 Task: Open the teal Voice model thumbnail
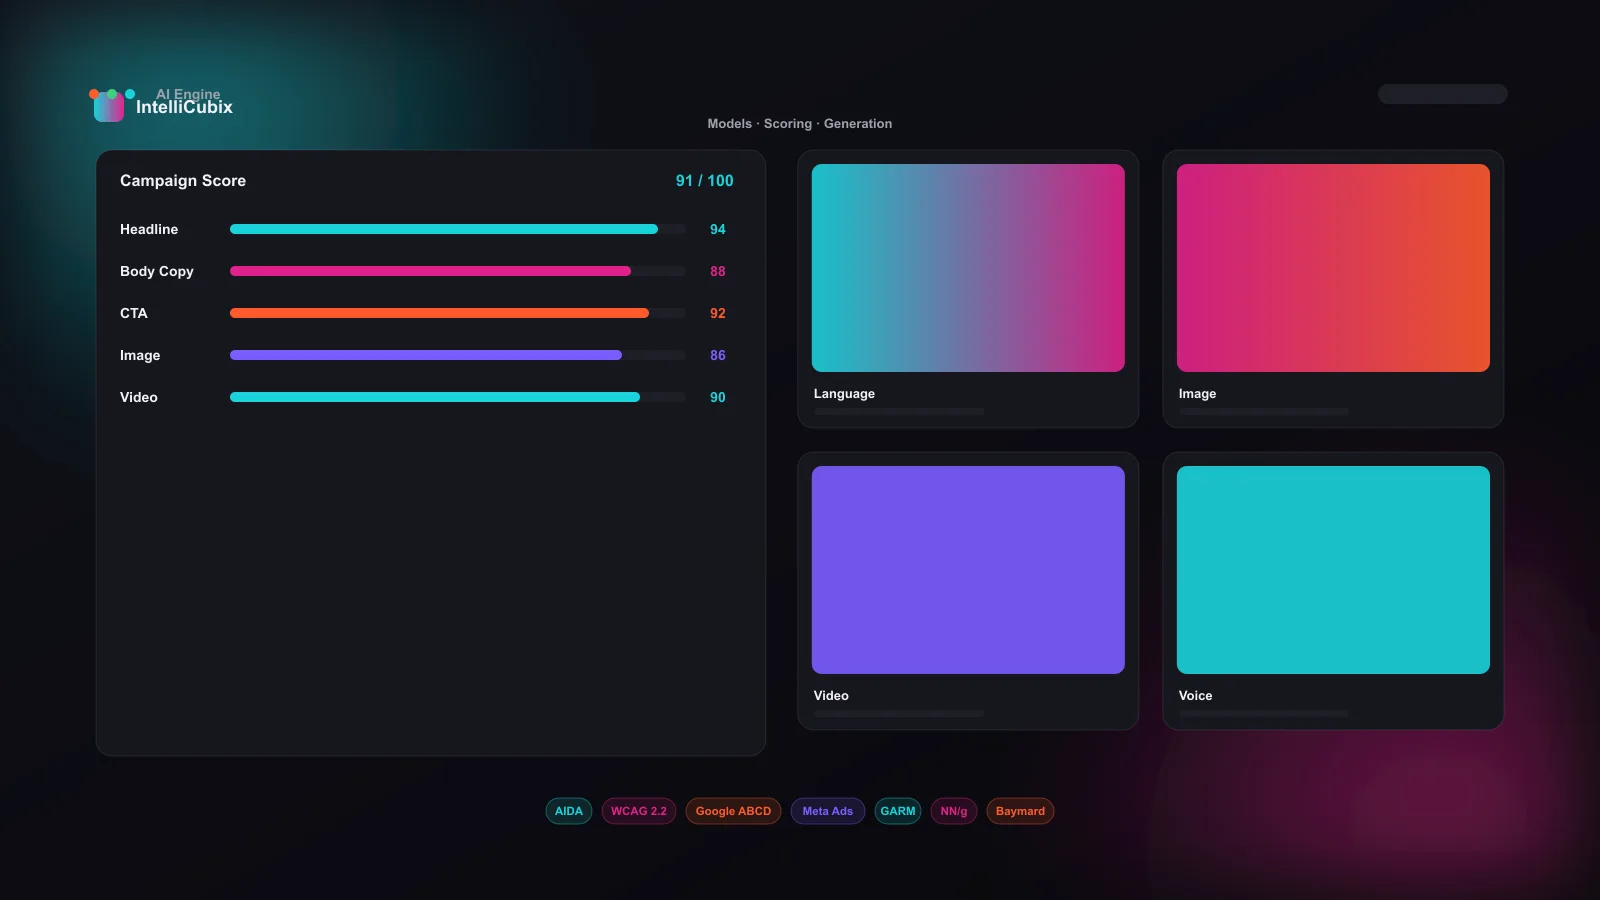[x=1333, y=570]
